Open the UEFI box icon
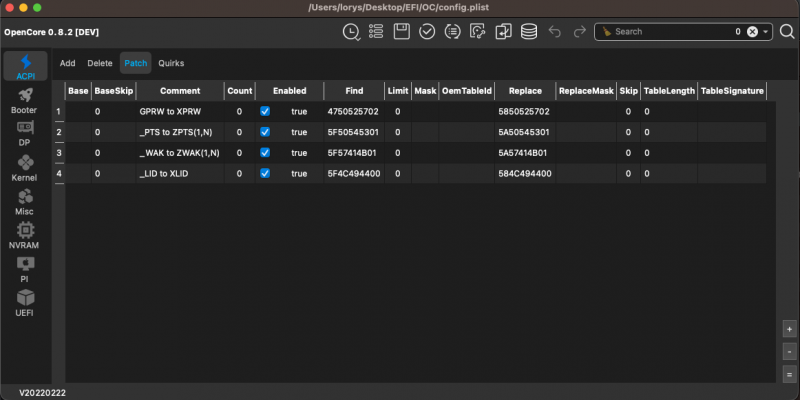The height and width of the screenshot is (400, 800). 26,297
